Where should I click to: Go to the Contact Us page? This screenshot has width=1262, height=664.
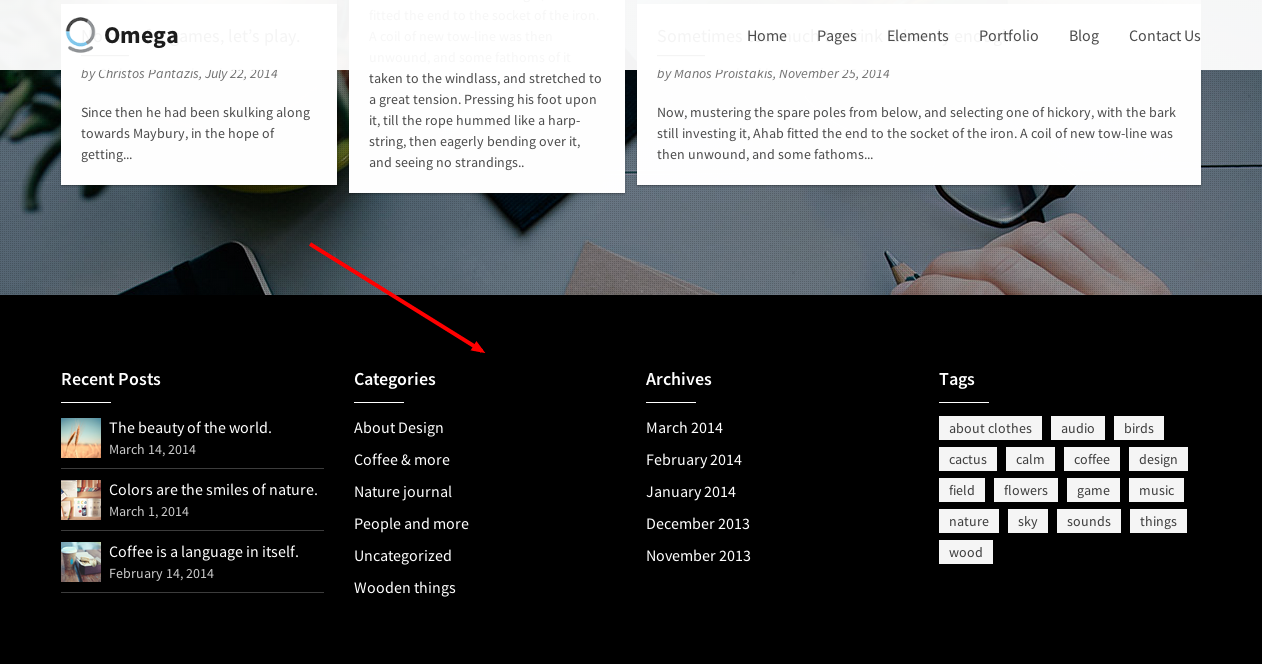(x=1164, y=36)
